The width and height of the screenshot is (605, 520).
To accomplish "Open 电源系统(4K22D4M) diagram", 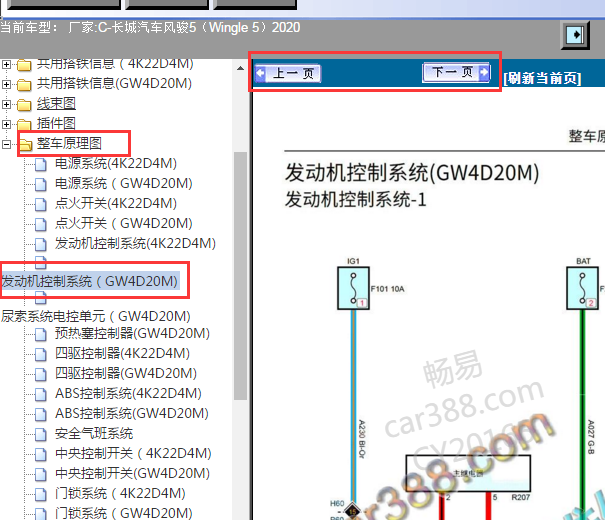I will point(116,164).
